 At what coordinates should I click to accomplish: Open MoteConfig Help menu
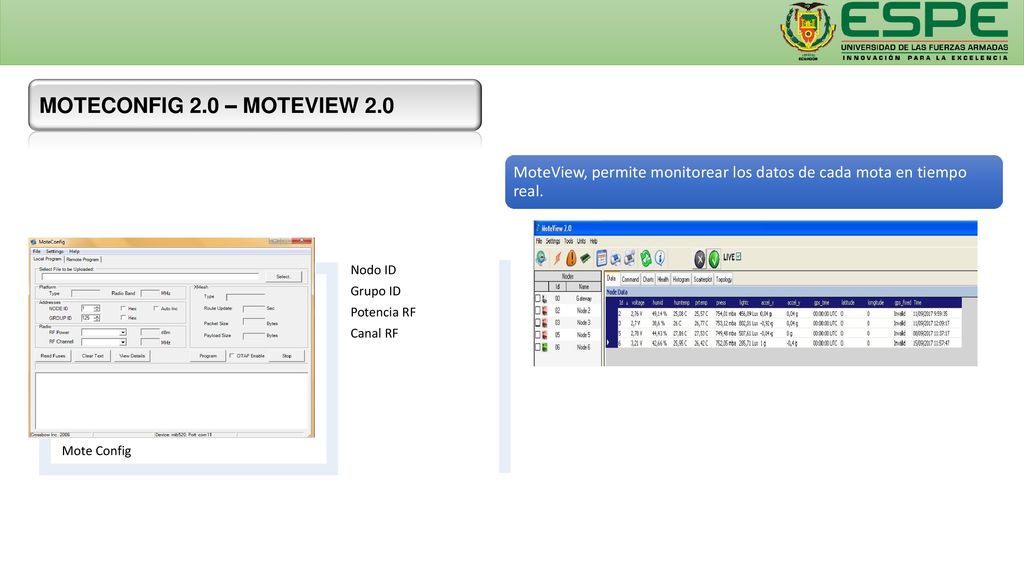click(74, 251)
